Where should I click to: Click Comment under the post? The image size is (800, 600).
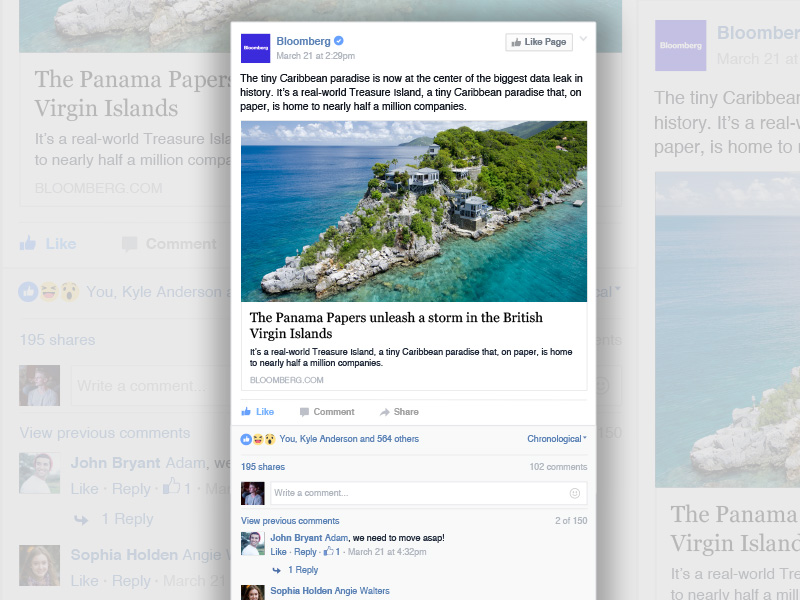point(327,412)
